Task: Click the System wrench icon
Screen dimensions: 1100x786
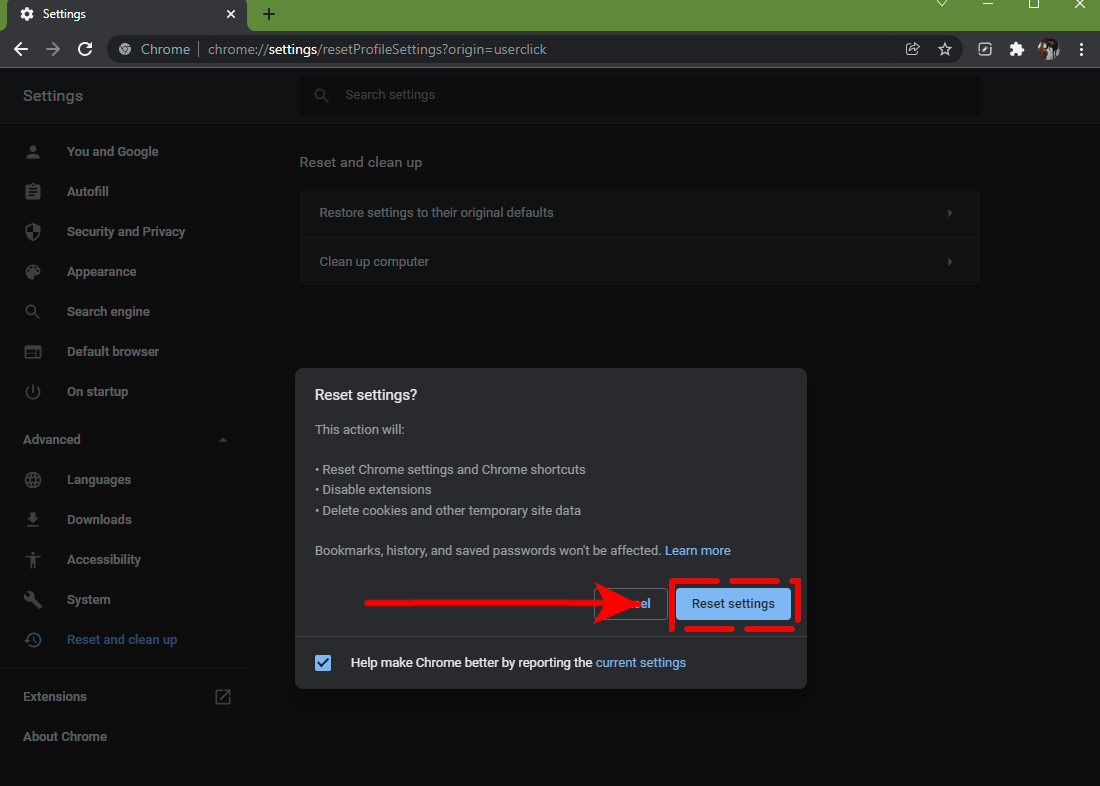Action: [x=33, y=599]
